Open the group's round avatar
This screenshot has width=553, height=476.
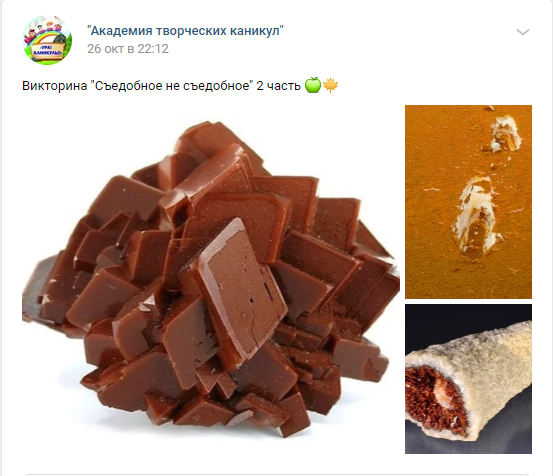[47, 40]
